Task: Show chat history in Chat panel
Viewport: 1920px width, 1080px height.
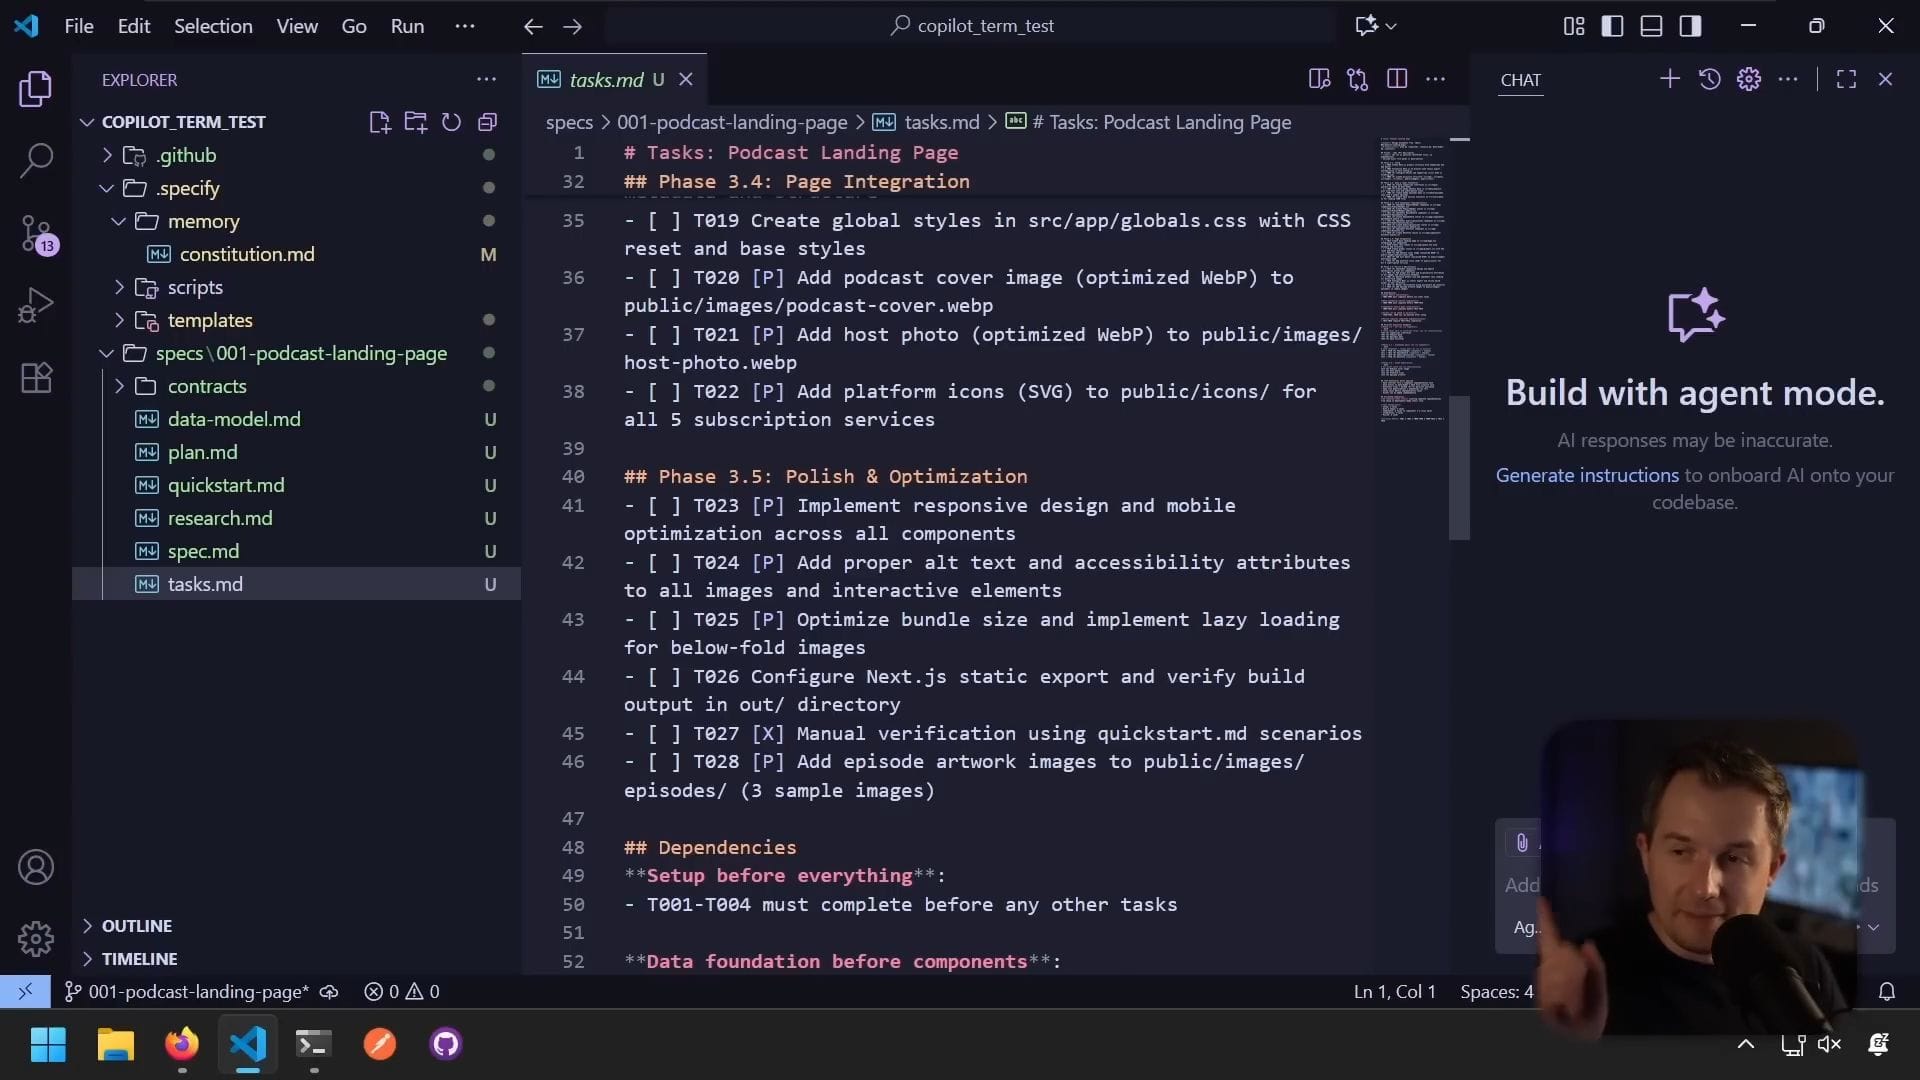Action: tap(1709, 79)
